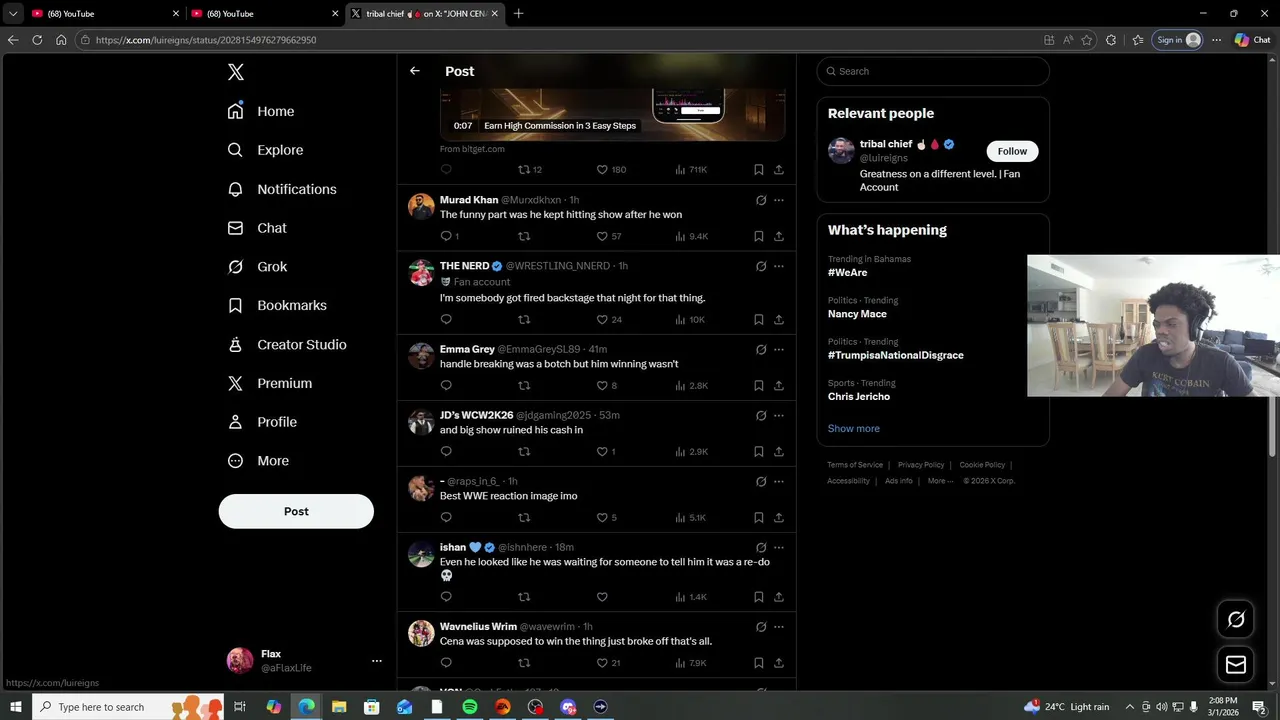This screenshot has height=720, width=1280.
Task: Open Grok floating button
Action: point(1236,619)
